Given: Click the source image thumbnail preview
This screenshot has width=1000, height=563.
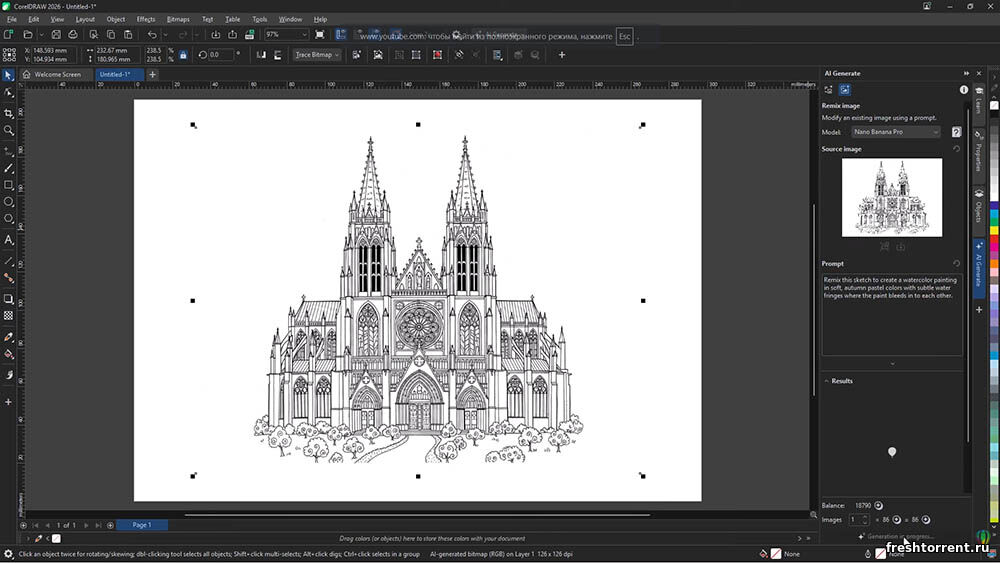Looking at the screenshot, I should pos(892,197).
